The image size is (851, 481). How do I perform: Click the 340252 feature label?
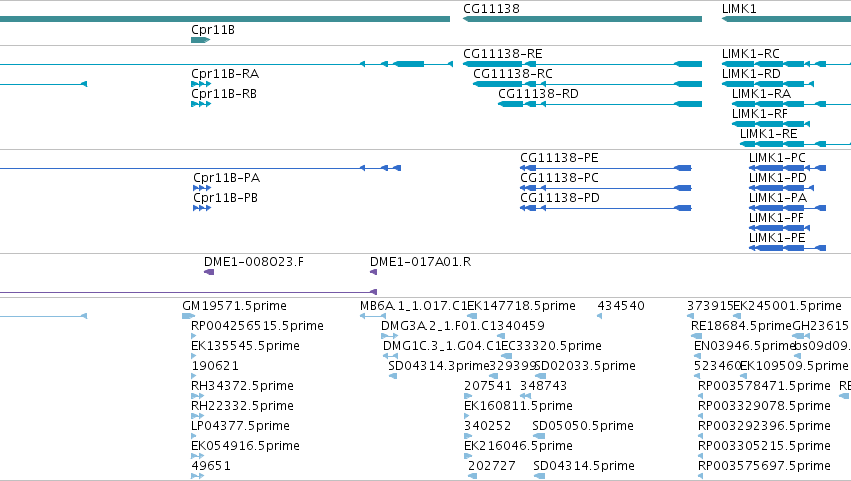coord(487,426)
